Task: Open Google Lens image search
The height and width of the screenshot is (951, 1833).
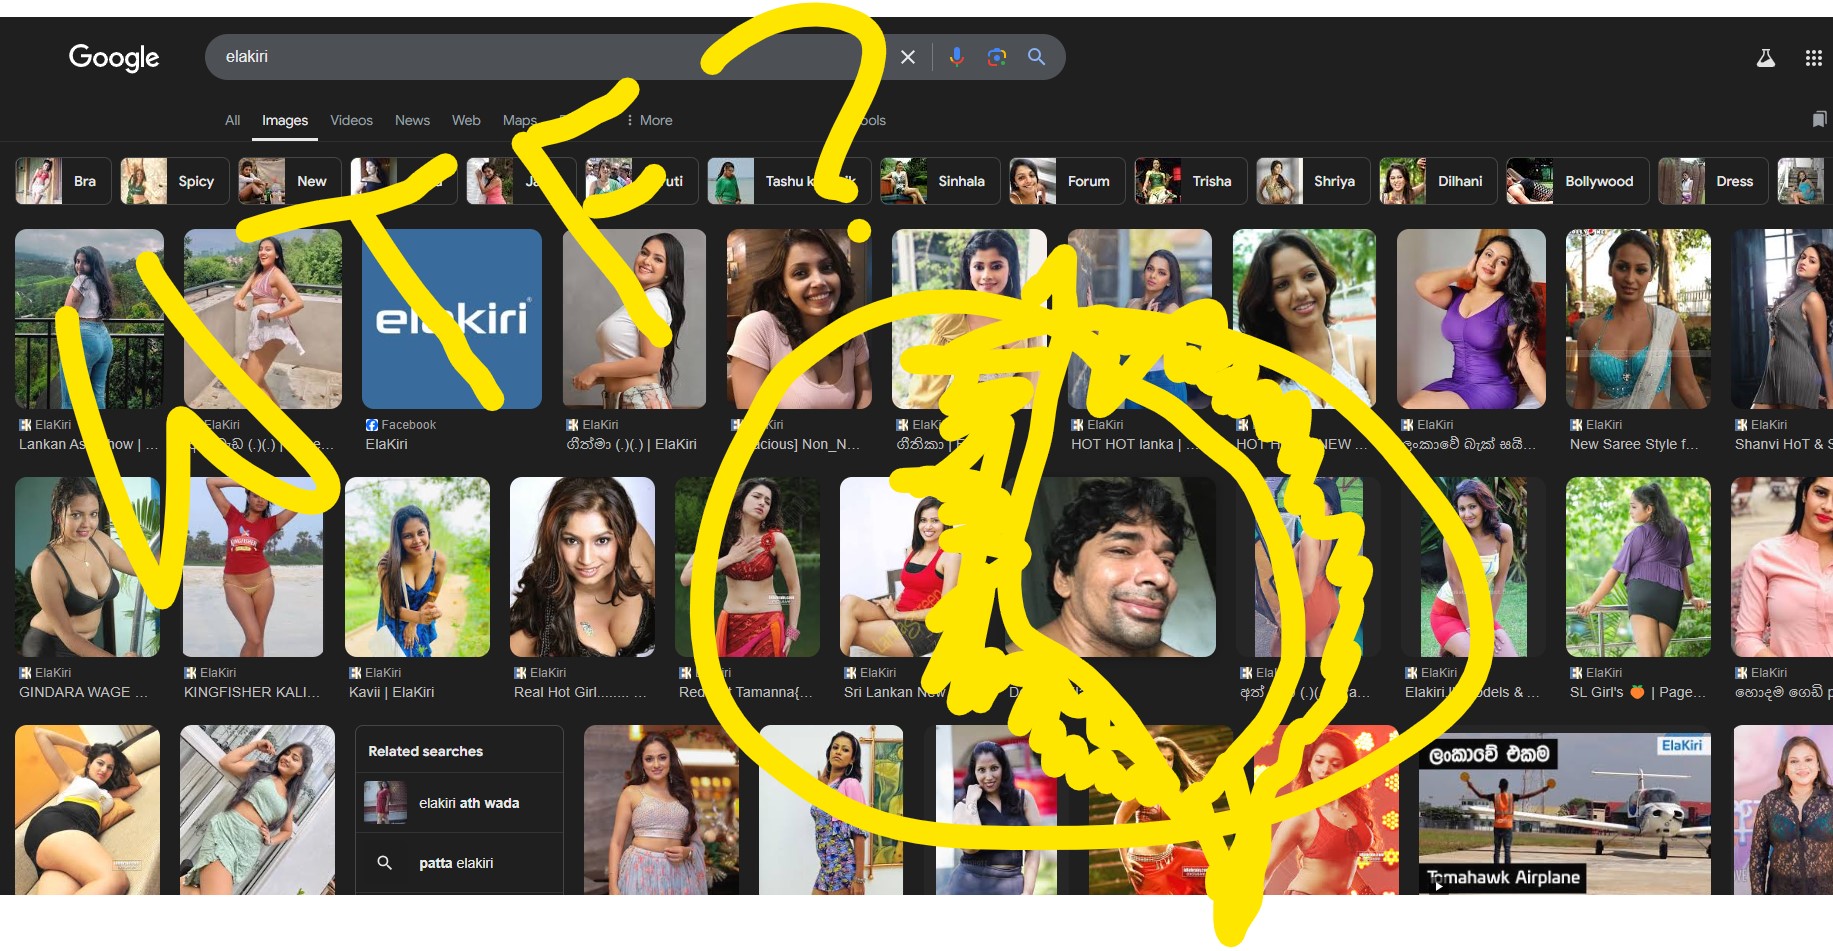Action: 997,57
